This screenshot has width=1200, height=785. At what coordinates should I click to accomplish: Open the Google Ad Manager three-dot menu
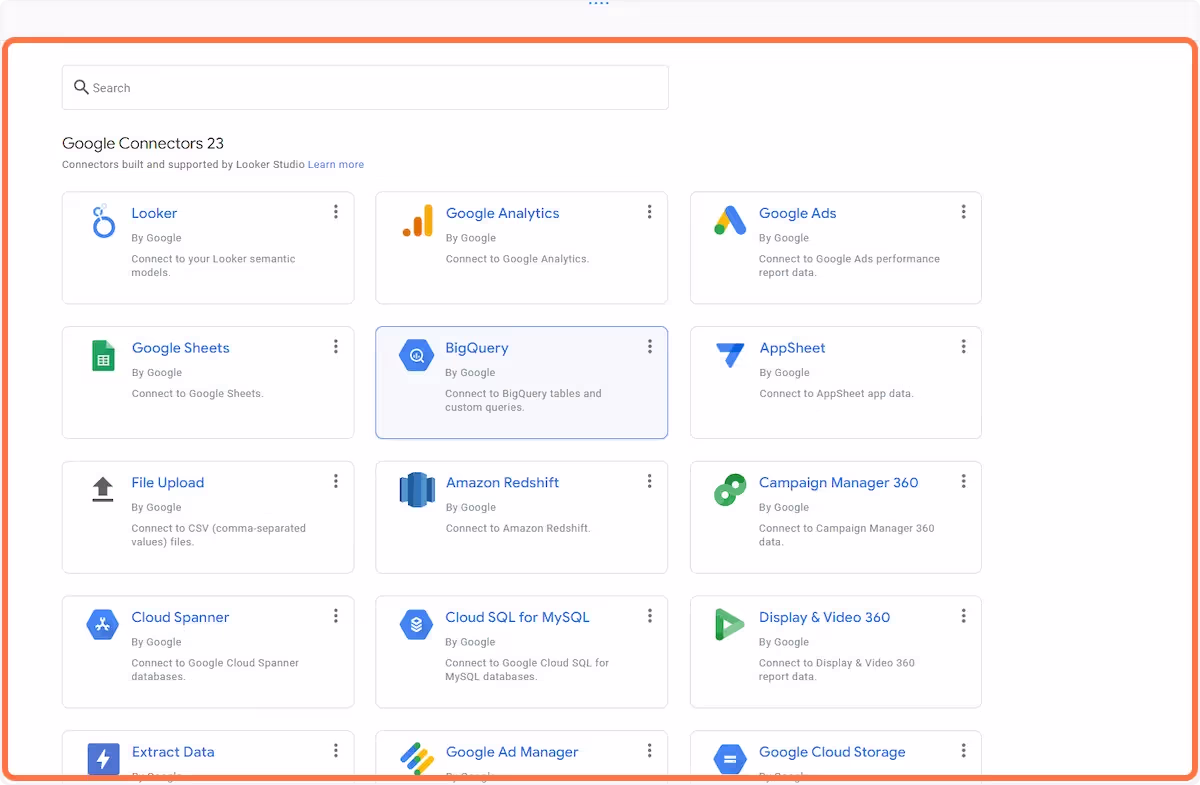coord(649,751)
